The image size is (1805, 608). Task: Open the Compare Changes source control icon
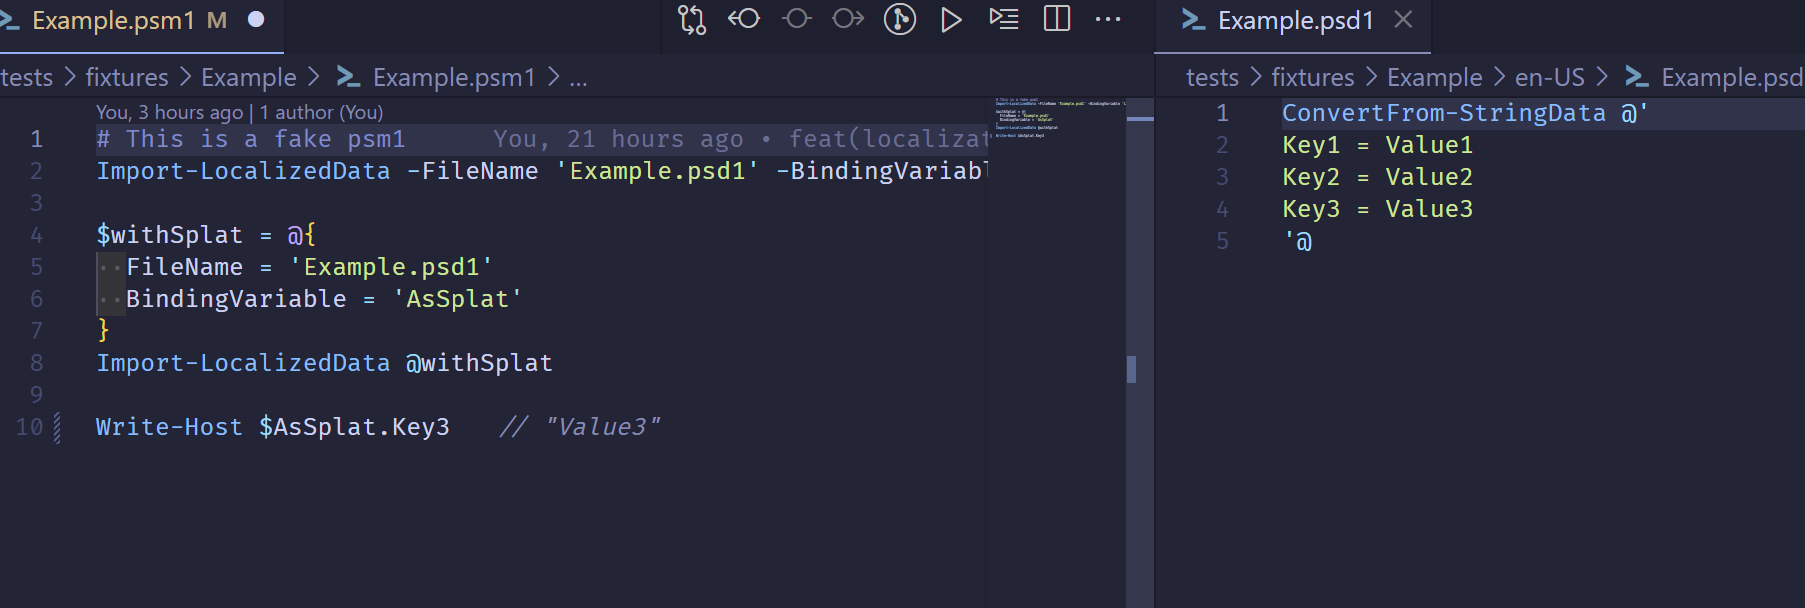point(692,20)
